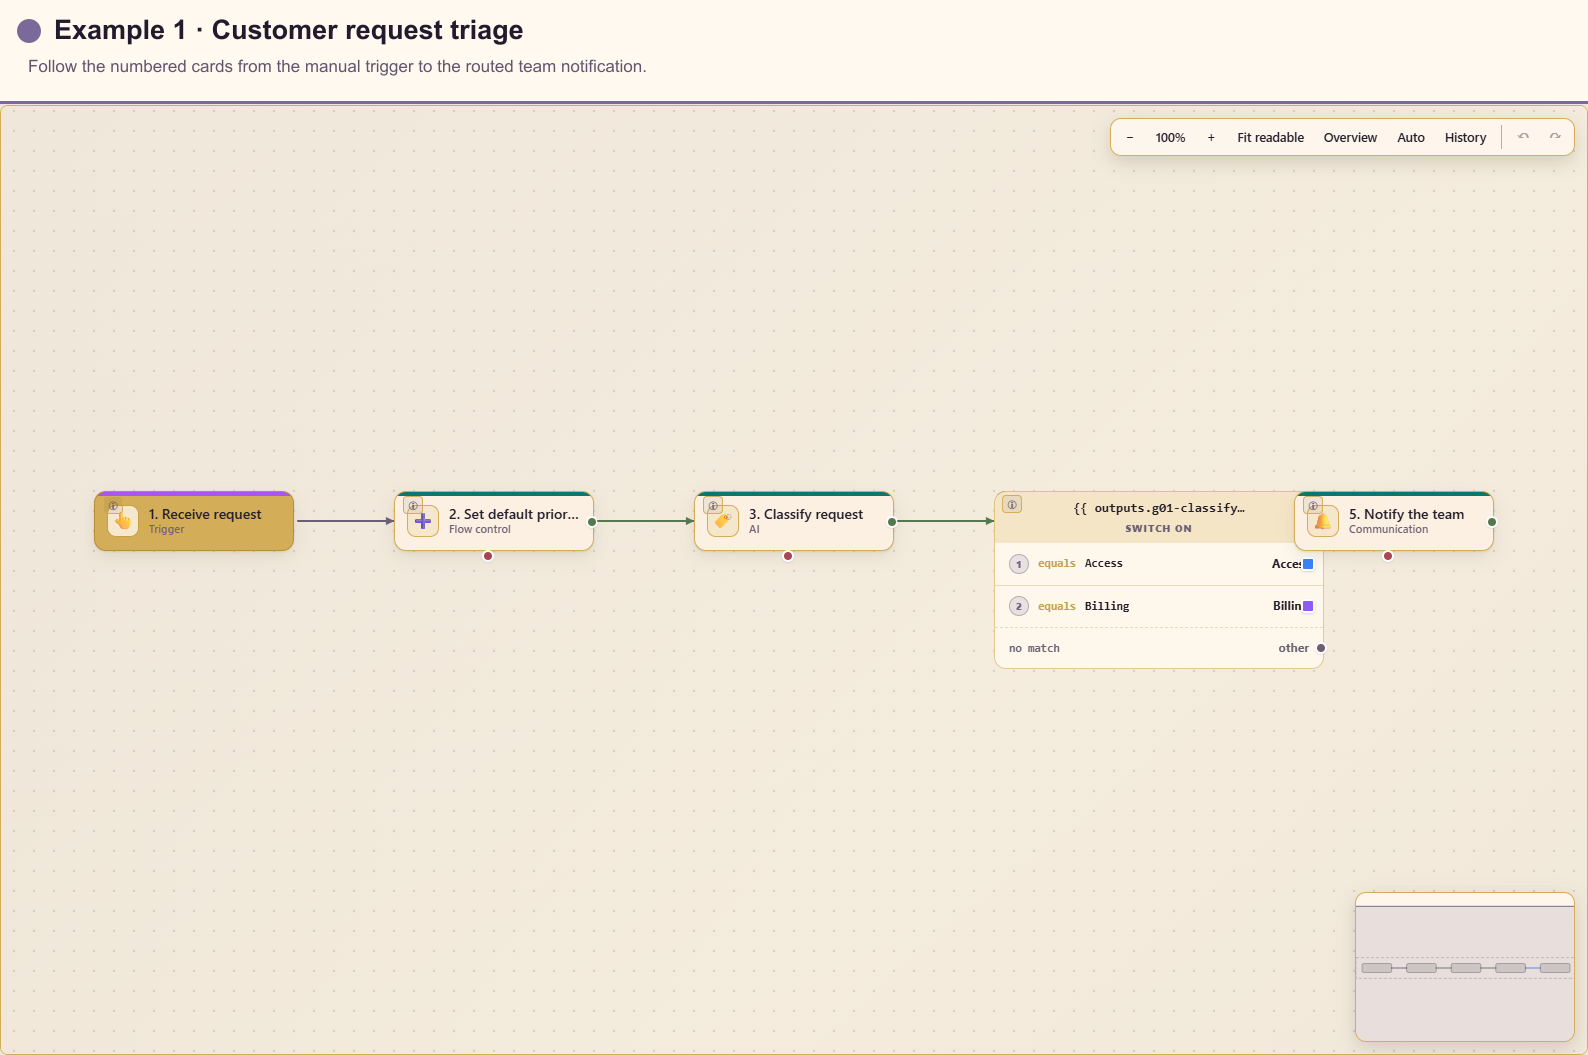
Task: Click the tag icon on Classify request card
Action: click(723, 521)
